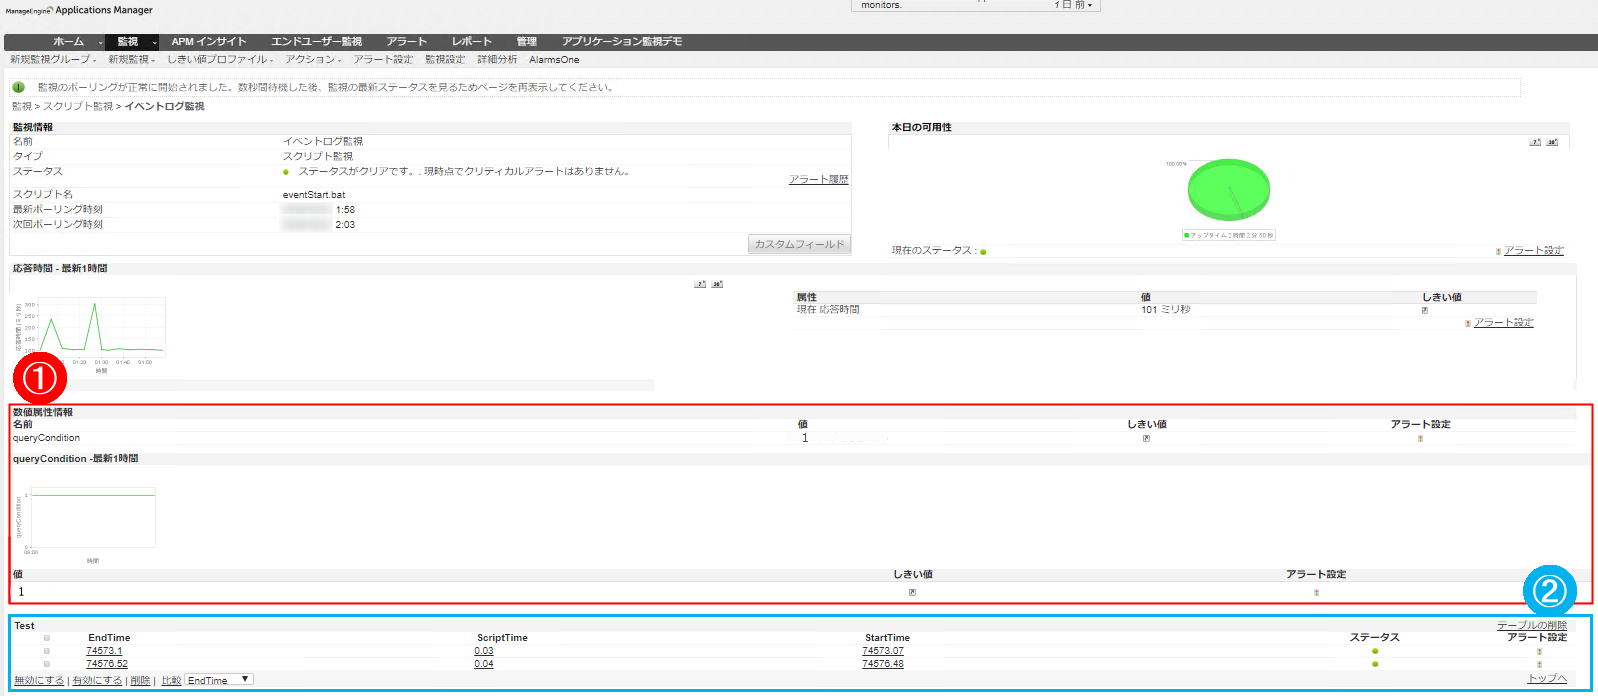The height and width of the screenshot is (696, 1598).
Task: Click the alert setting icon in the queryCondition row
Action: (x=1420, y=438)
